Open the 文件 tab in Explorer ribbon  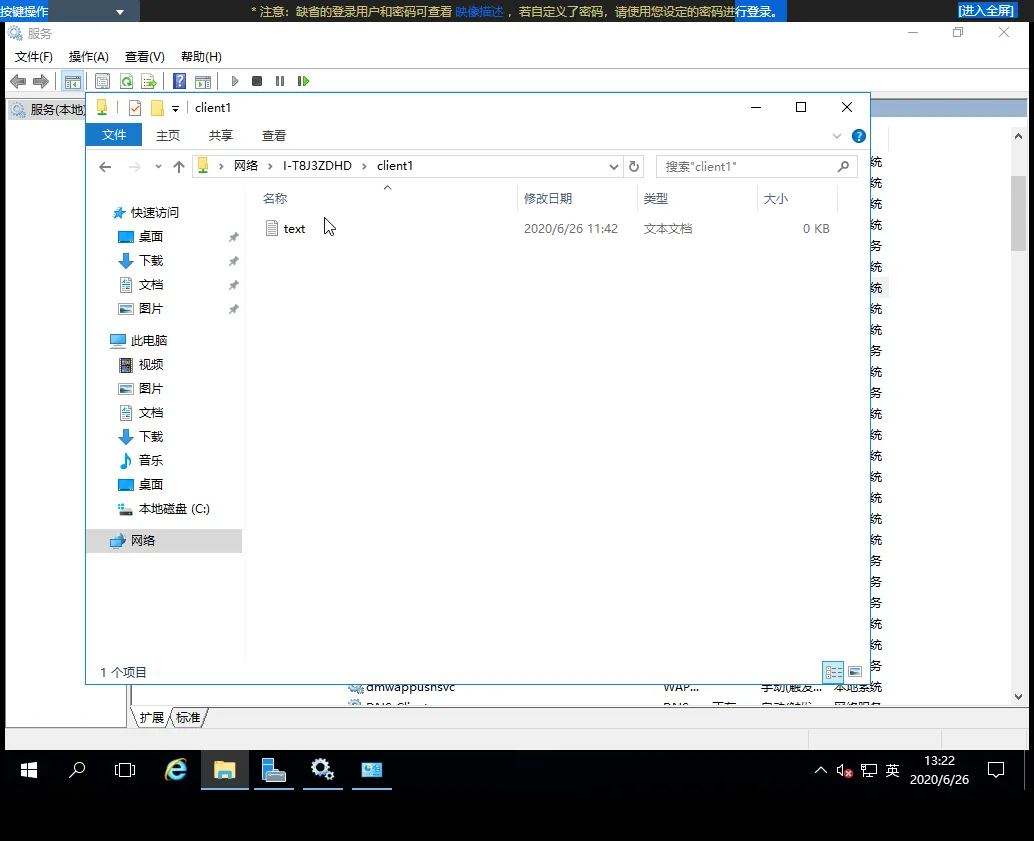114,135
